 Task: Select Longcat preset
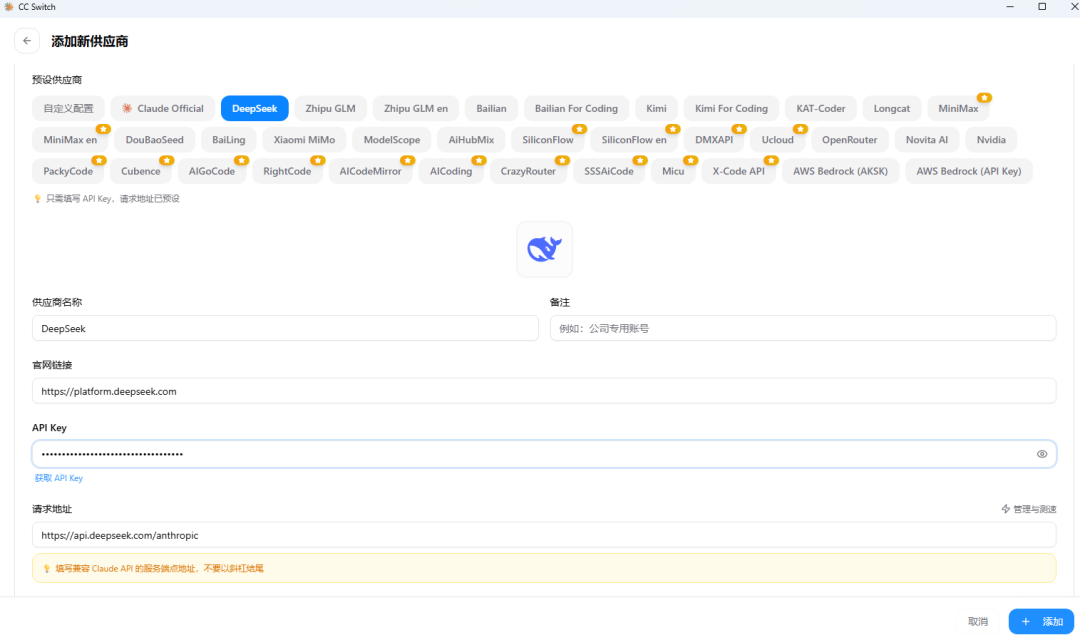892,108
